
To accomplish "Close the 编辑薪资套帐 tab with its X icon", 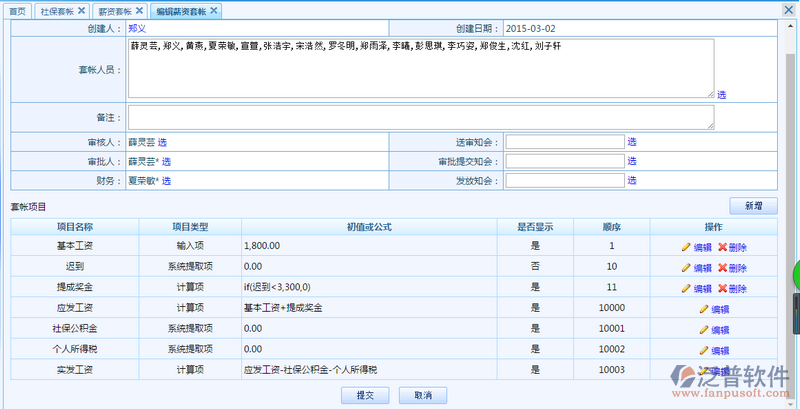I will coord(214,11).
